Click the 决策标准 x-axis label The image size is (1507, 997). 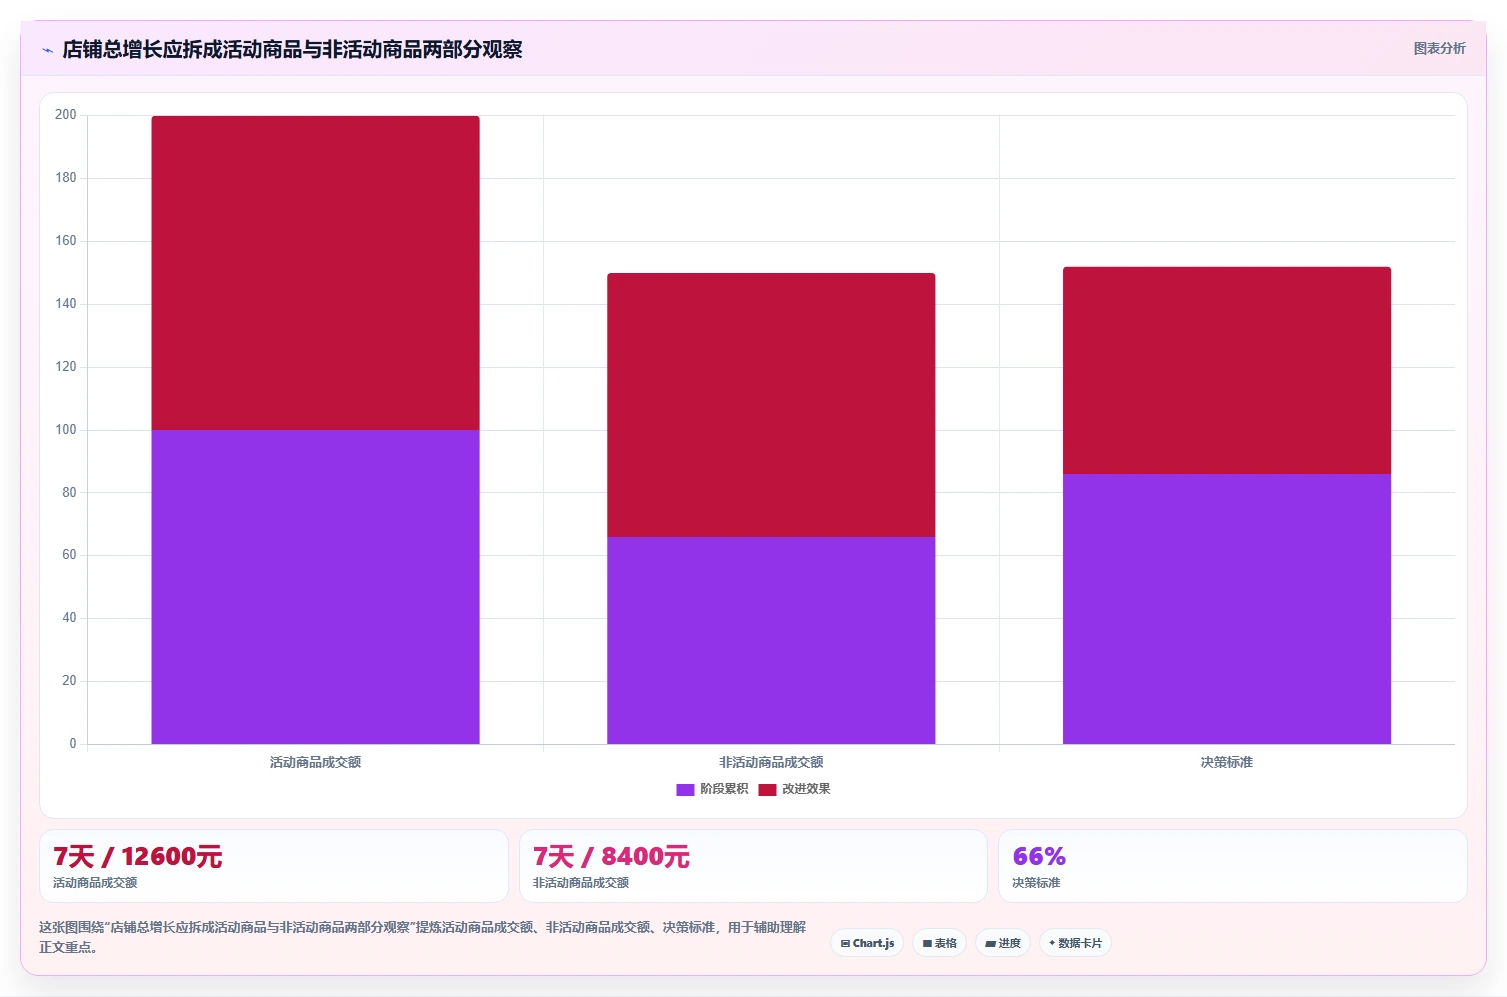point(1227,762)
